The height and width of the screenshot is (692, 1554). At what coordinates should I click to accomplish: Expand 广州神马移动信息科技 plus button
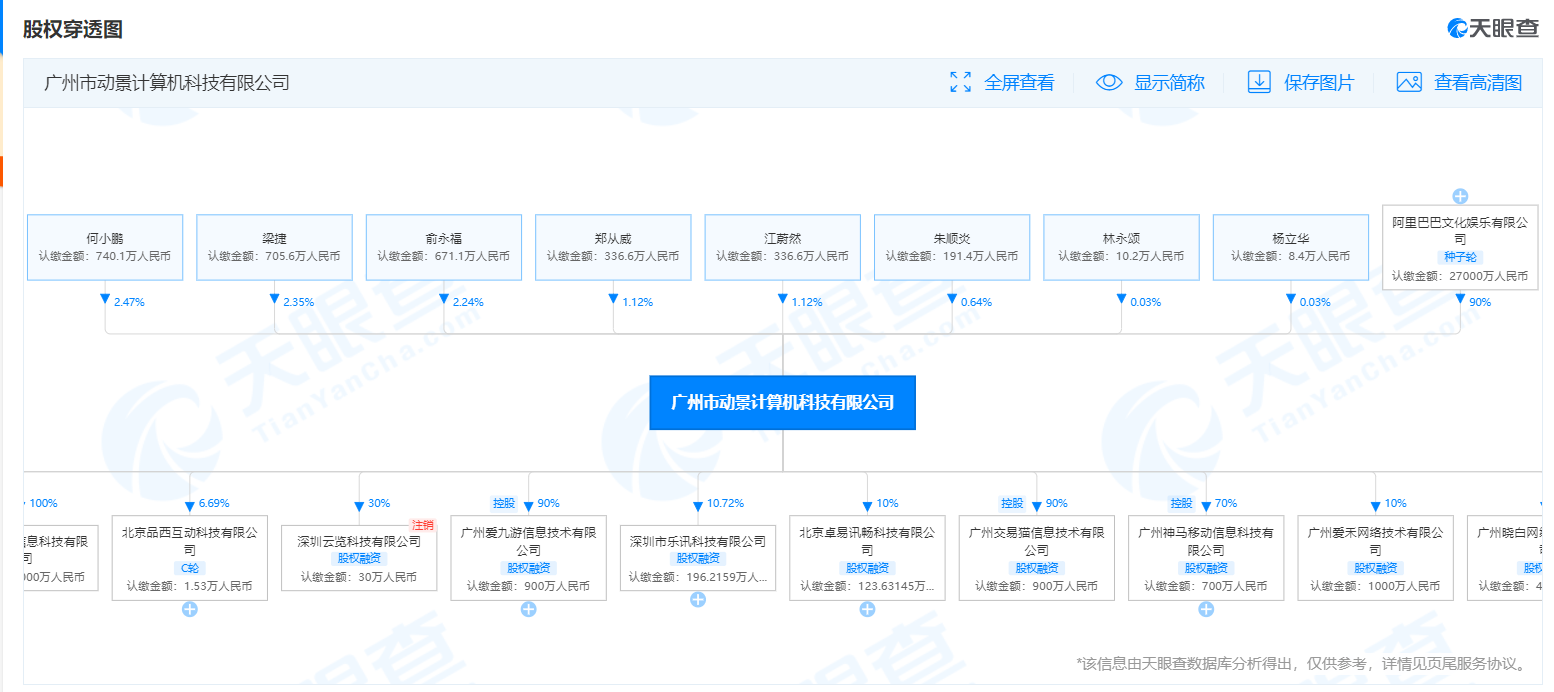[1206, 609]
